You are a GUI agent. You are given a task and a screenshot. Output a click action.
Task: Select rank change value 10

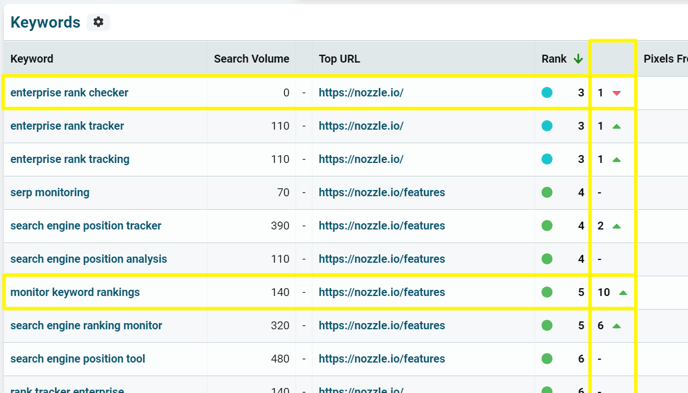[604, 292]
